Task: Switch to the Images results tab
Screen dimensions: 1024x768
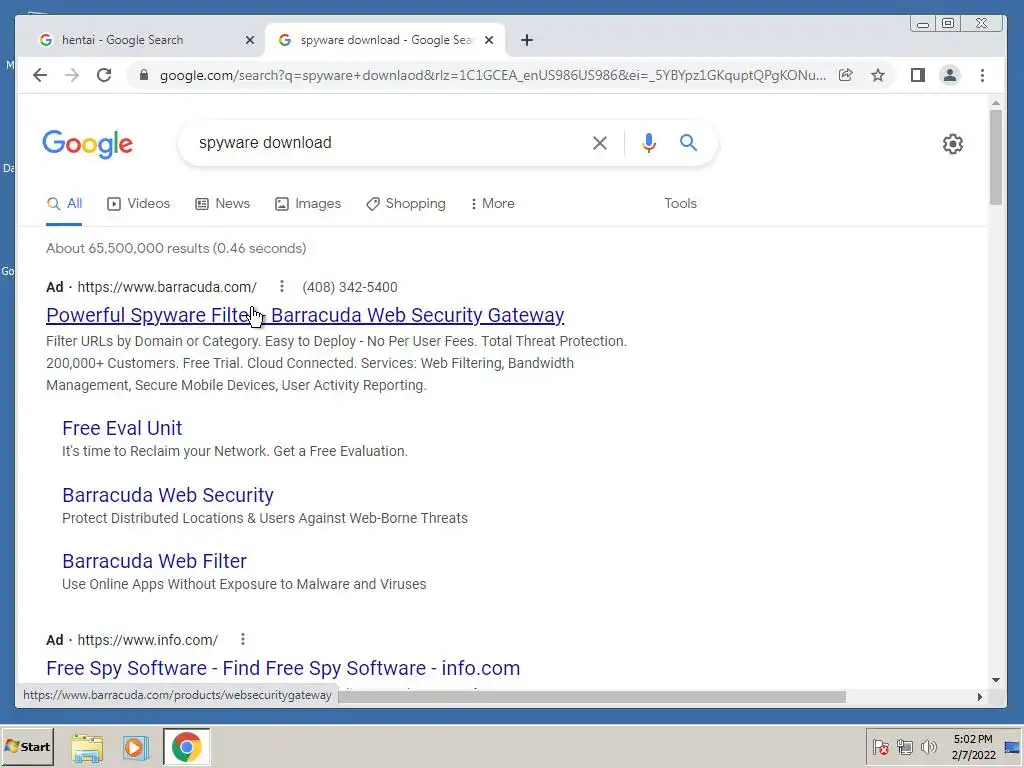Action: coord(308,204)
